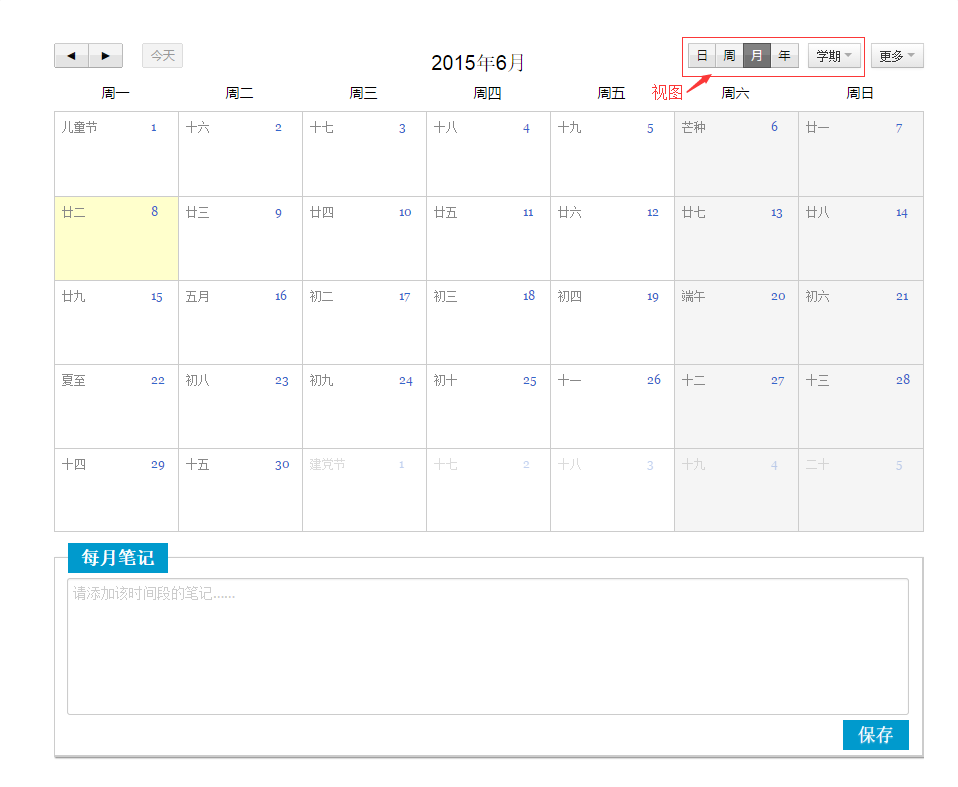Open the 学期 (semester) dropdown
Screen dimensions: 958x787
(x=834, y=56)
